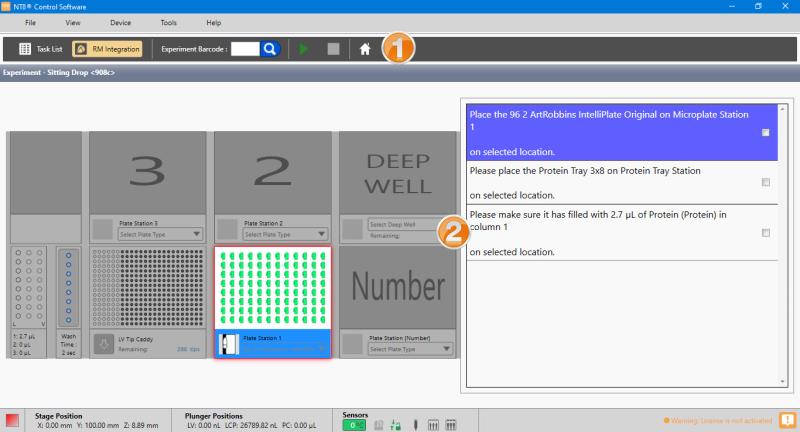Image resolution: width=800 pixels, height=432 pixels.
Task: Go to the Home screen icon
Action: (x=366, y=48)
